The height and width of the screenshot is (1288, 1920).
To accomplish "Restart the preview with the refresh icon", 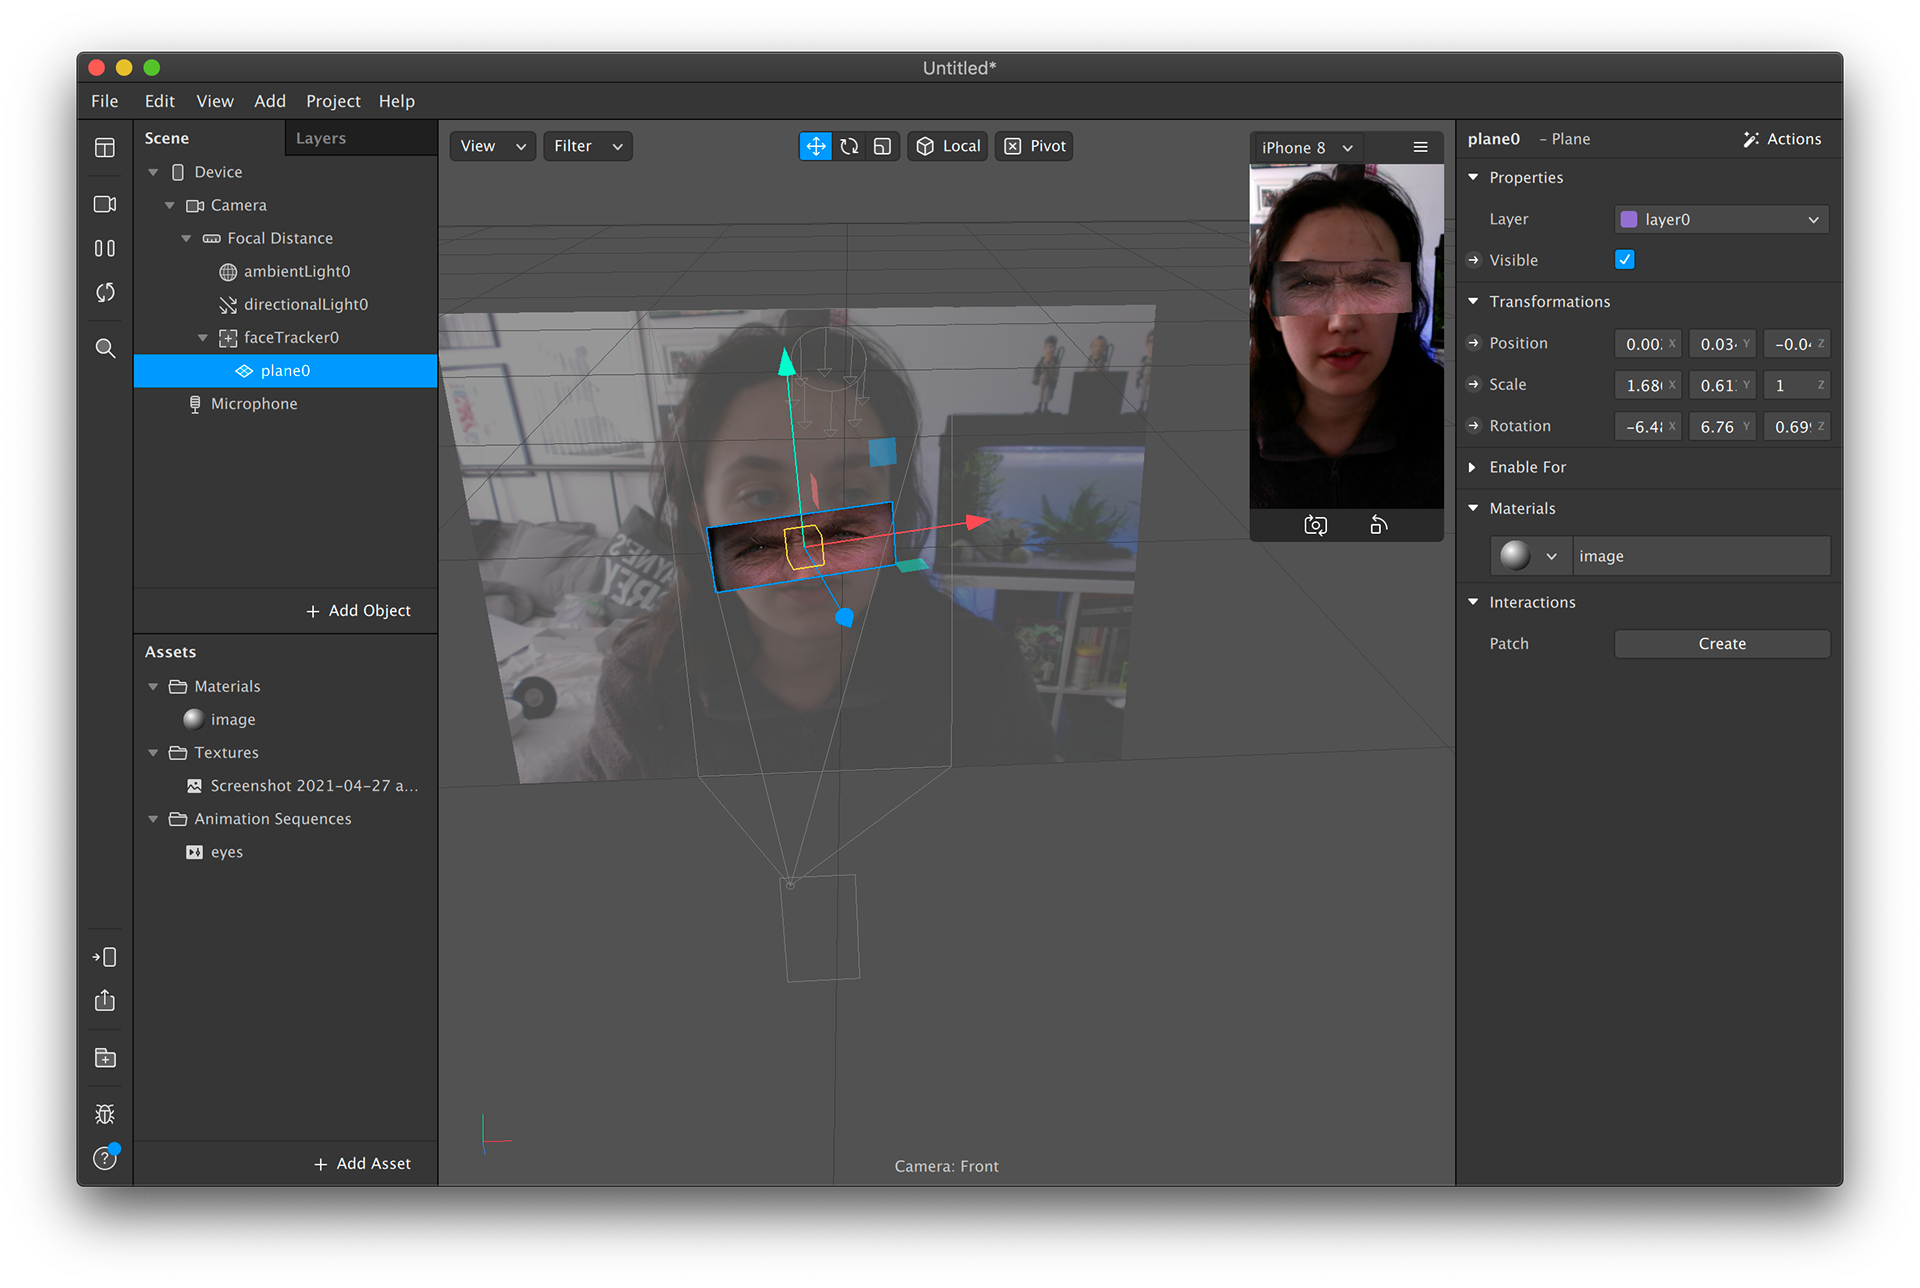I will point(105,292).
